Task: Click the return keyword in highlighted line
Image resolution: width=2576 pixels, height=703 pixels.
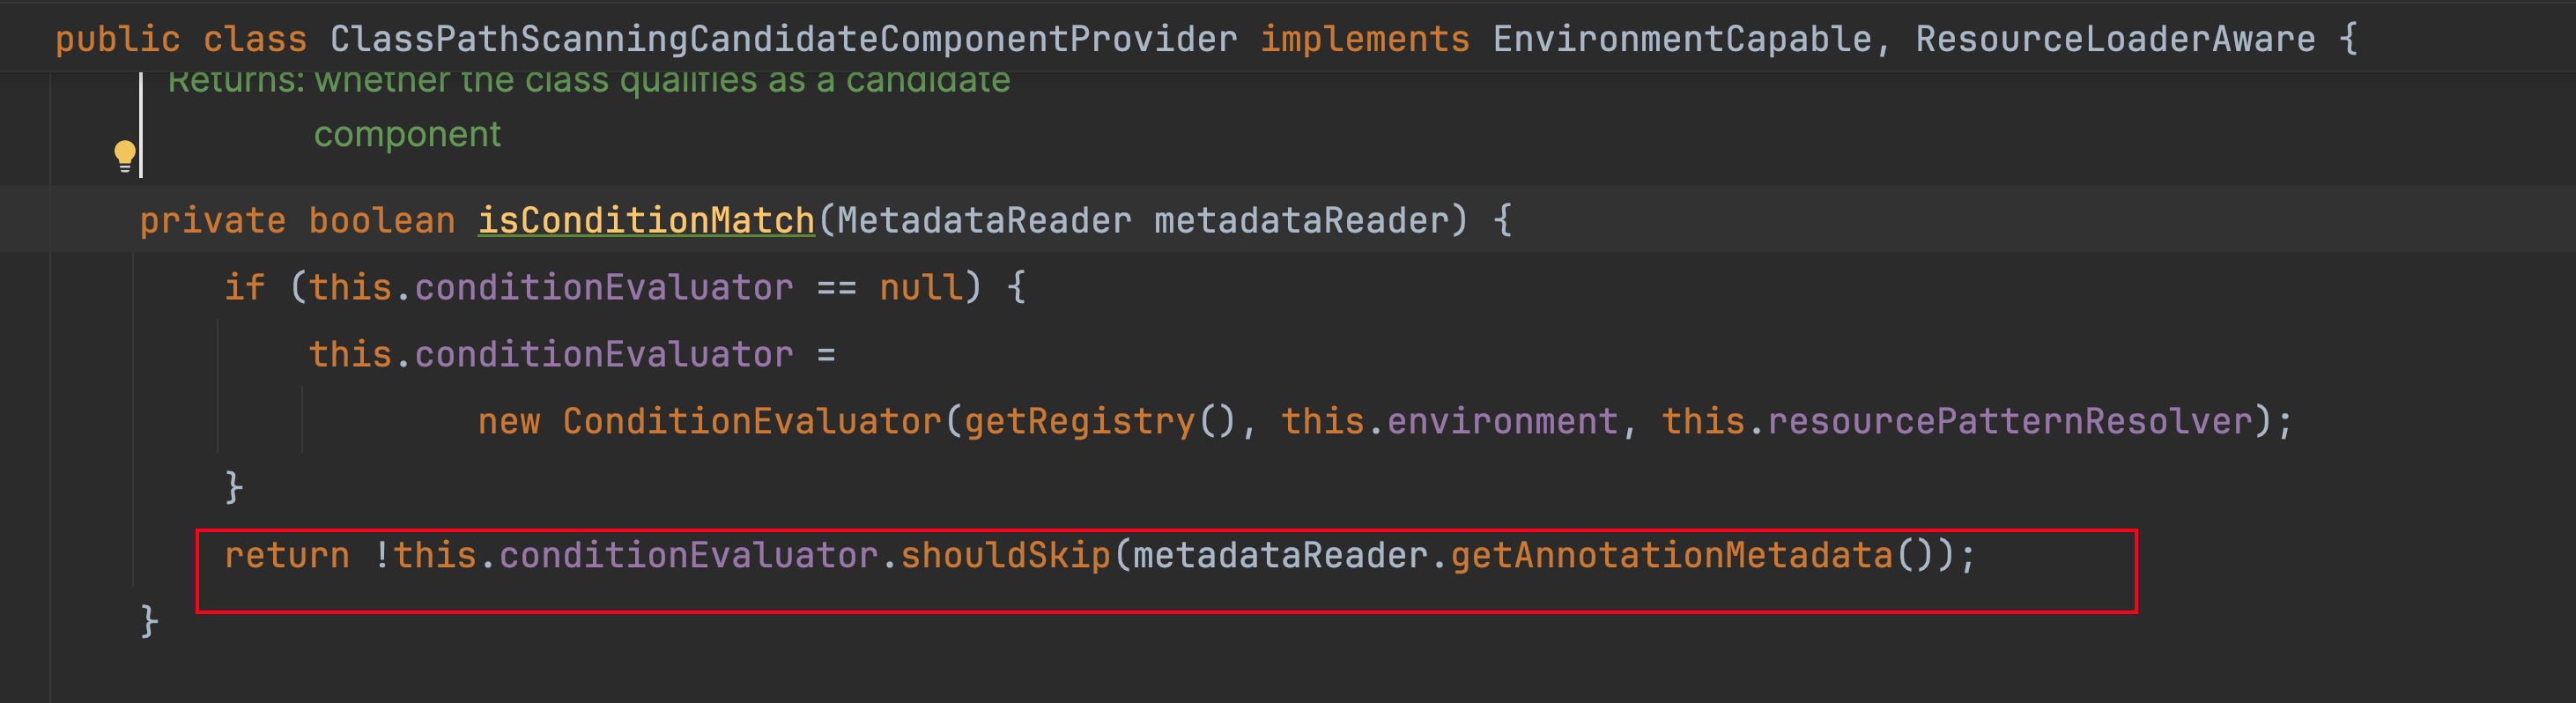Action: point(287,555)
